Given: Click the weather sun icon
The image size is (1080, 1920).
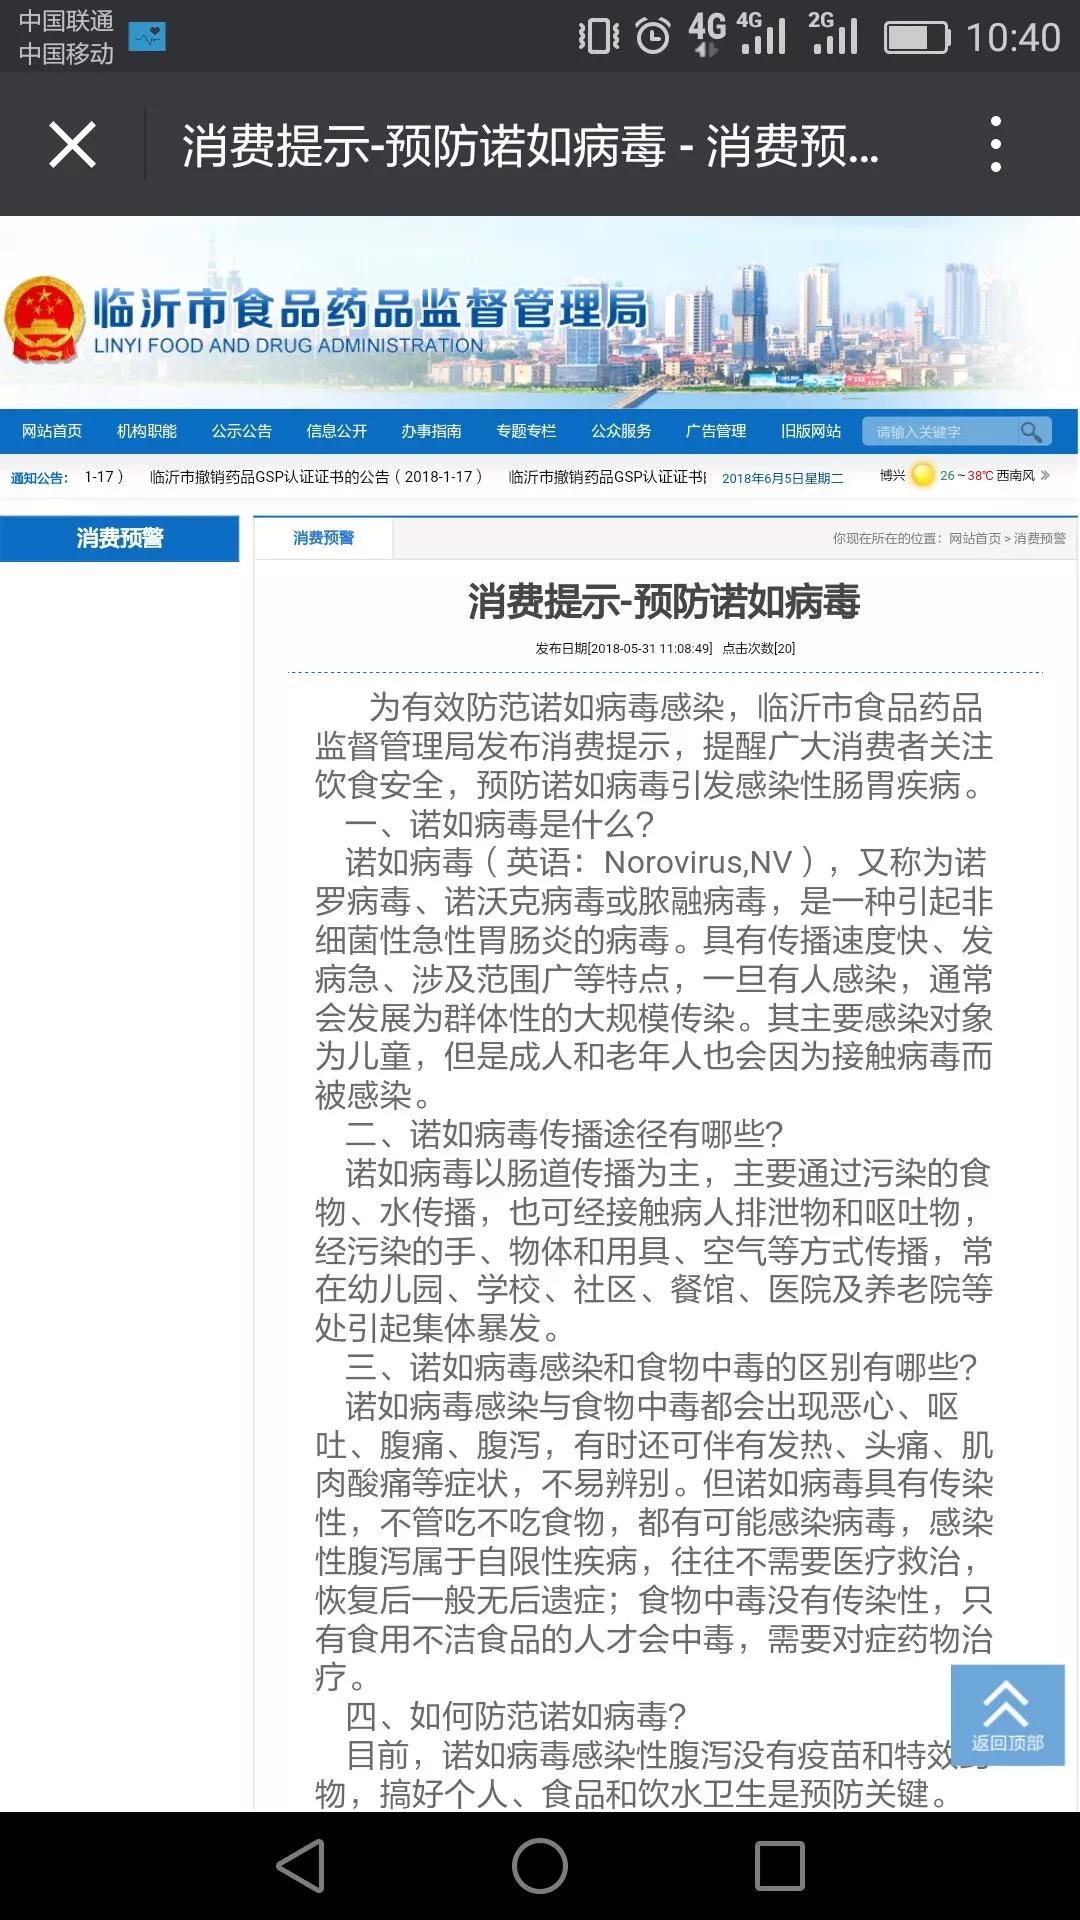Looking at the screenshot, I should pos(923,475).
